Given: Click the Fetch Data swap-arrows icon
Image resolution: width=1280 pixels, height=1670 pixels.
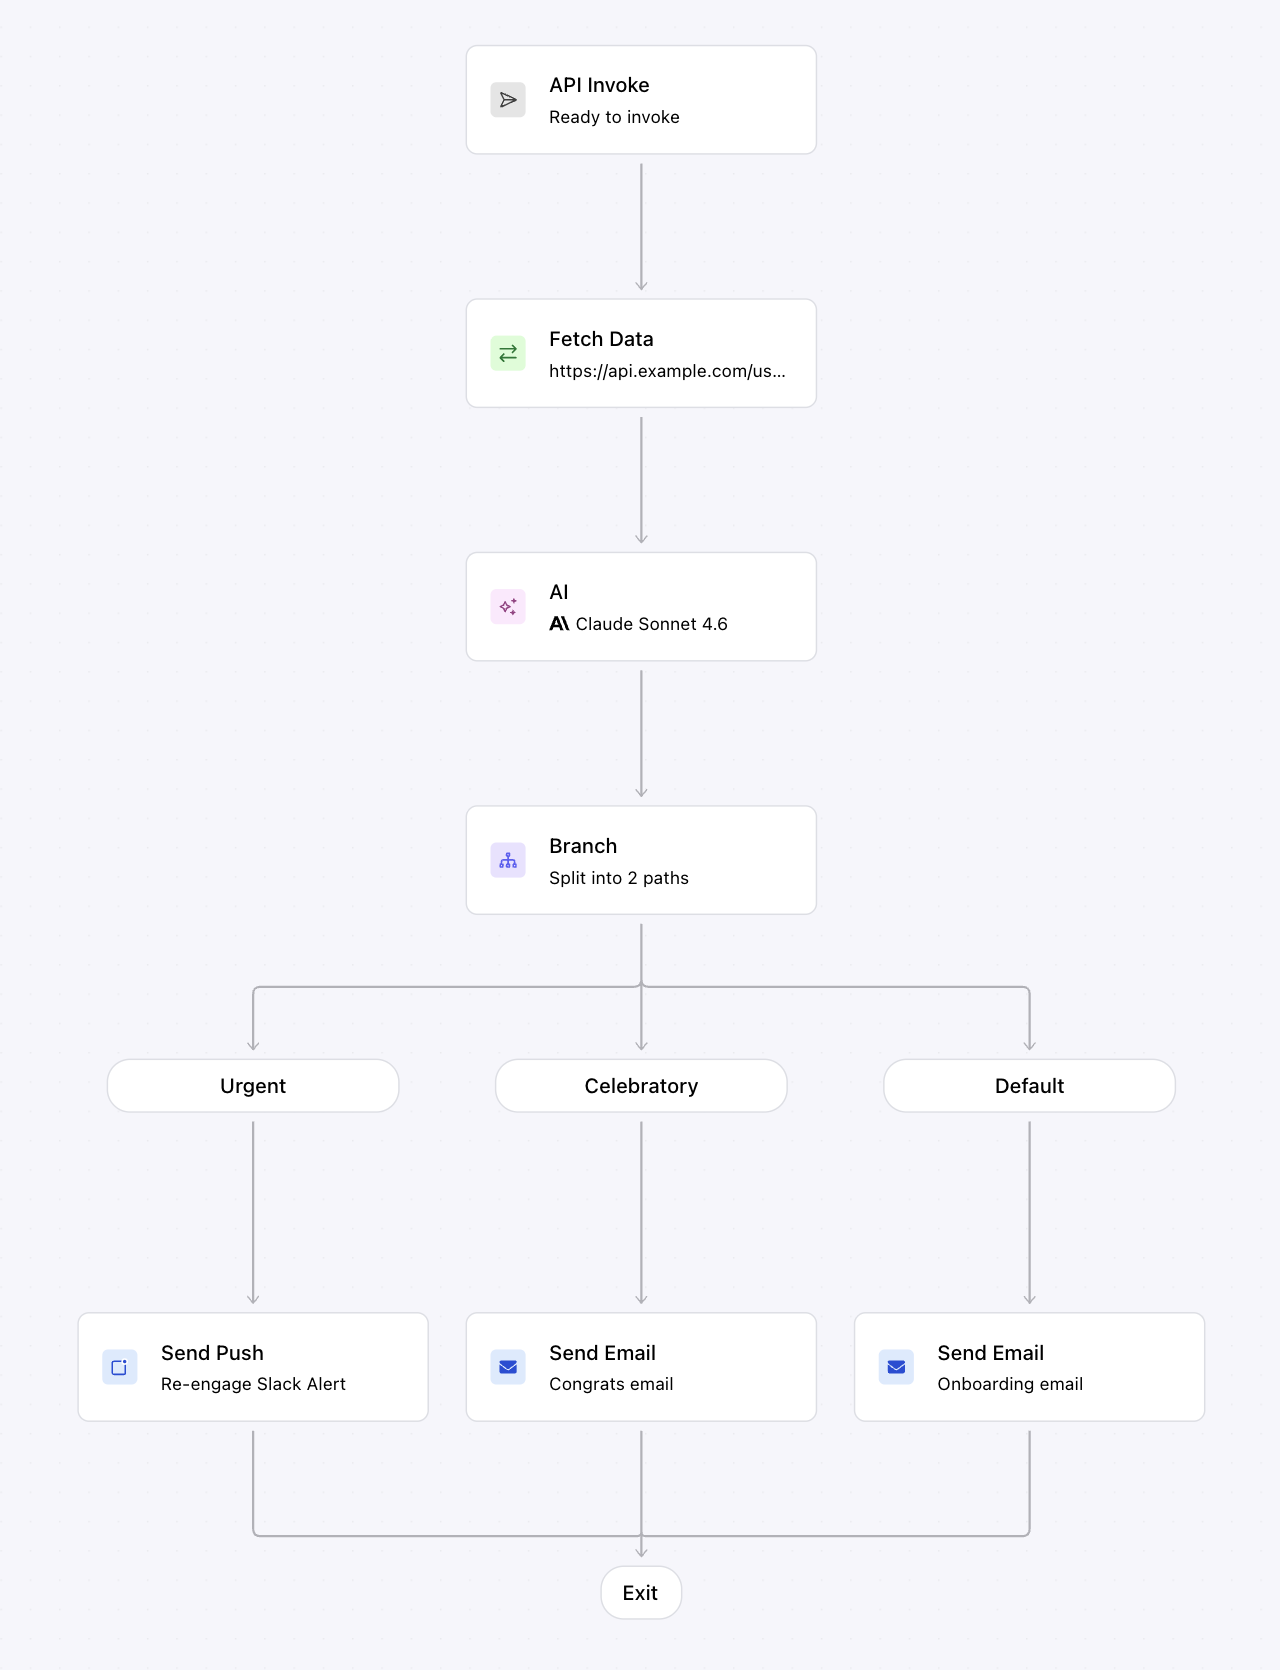Looking at the screenshot, I should coord(508,353).
